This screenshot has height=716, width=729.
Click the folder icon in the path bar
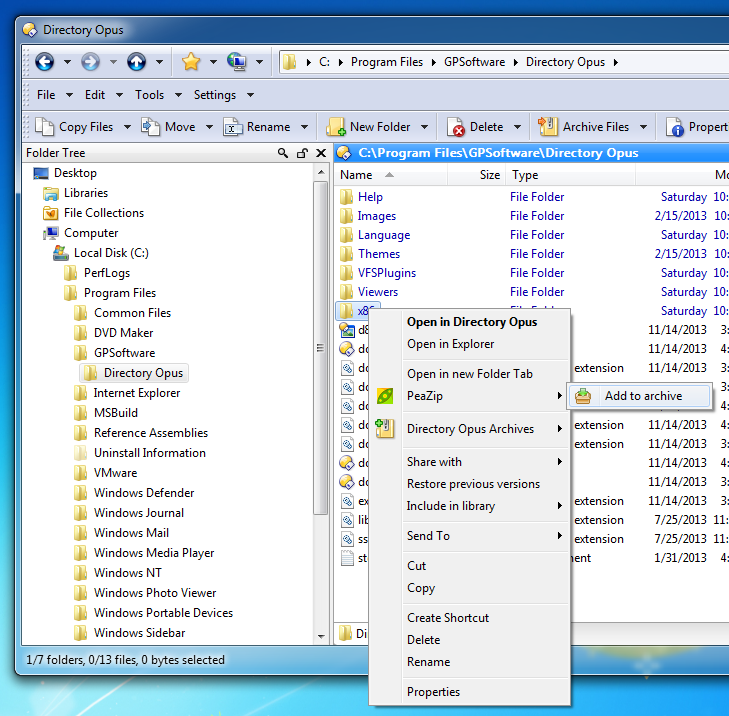pos(290,62)
